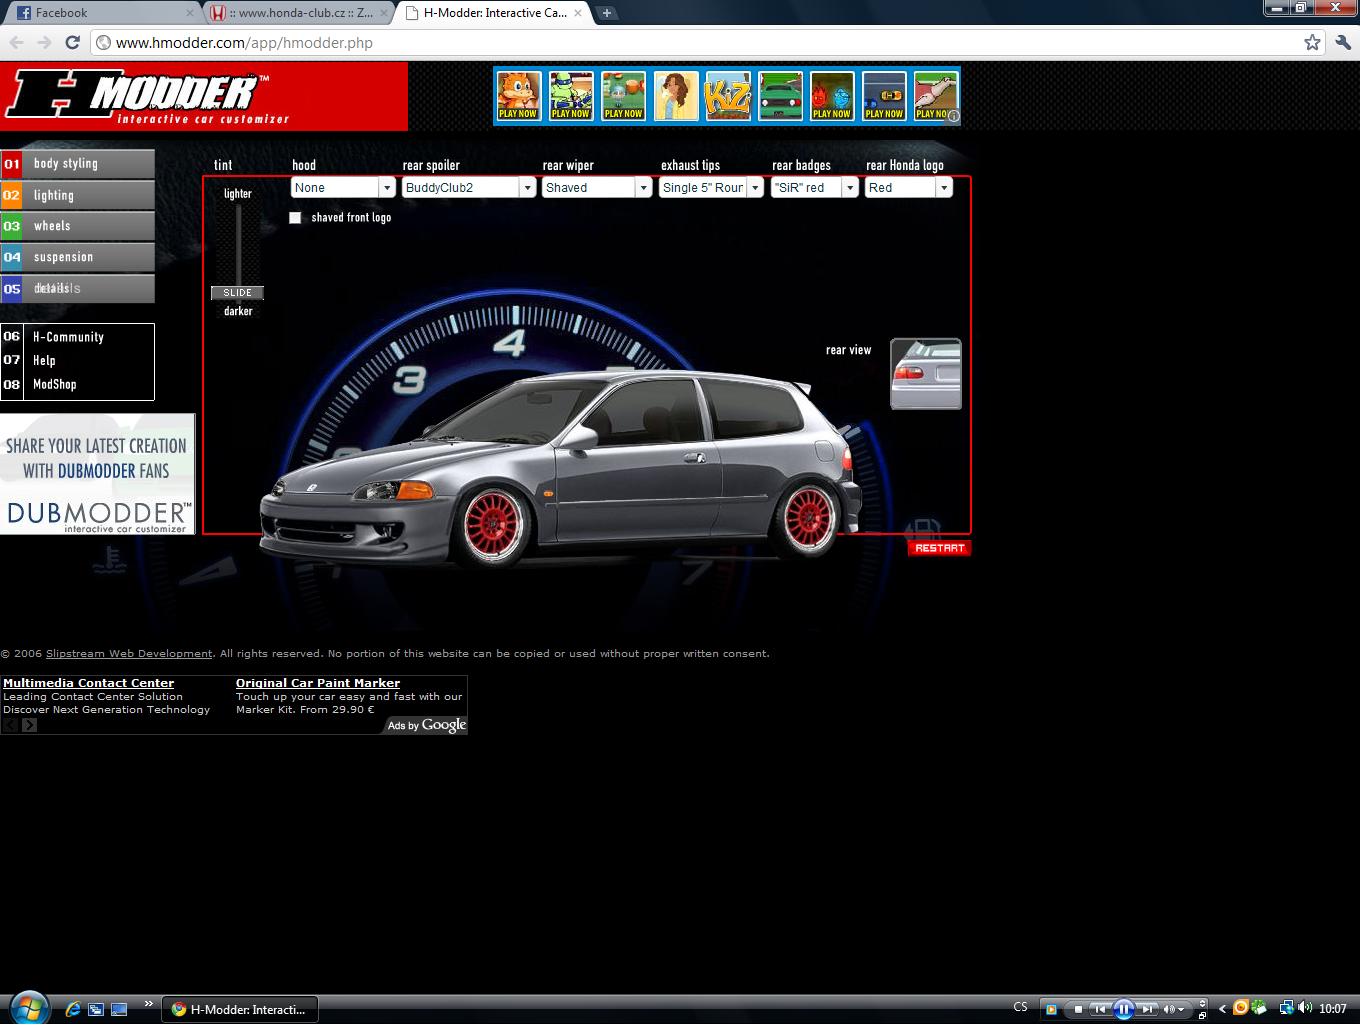Open the rear spoiler dropdown showing BuddyClub2
This screenshot has width=1360, height=1025.
[527, 188]
